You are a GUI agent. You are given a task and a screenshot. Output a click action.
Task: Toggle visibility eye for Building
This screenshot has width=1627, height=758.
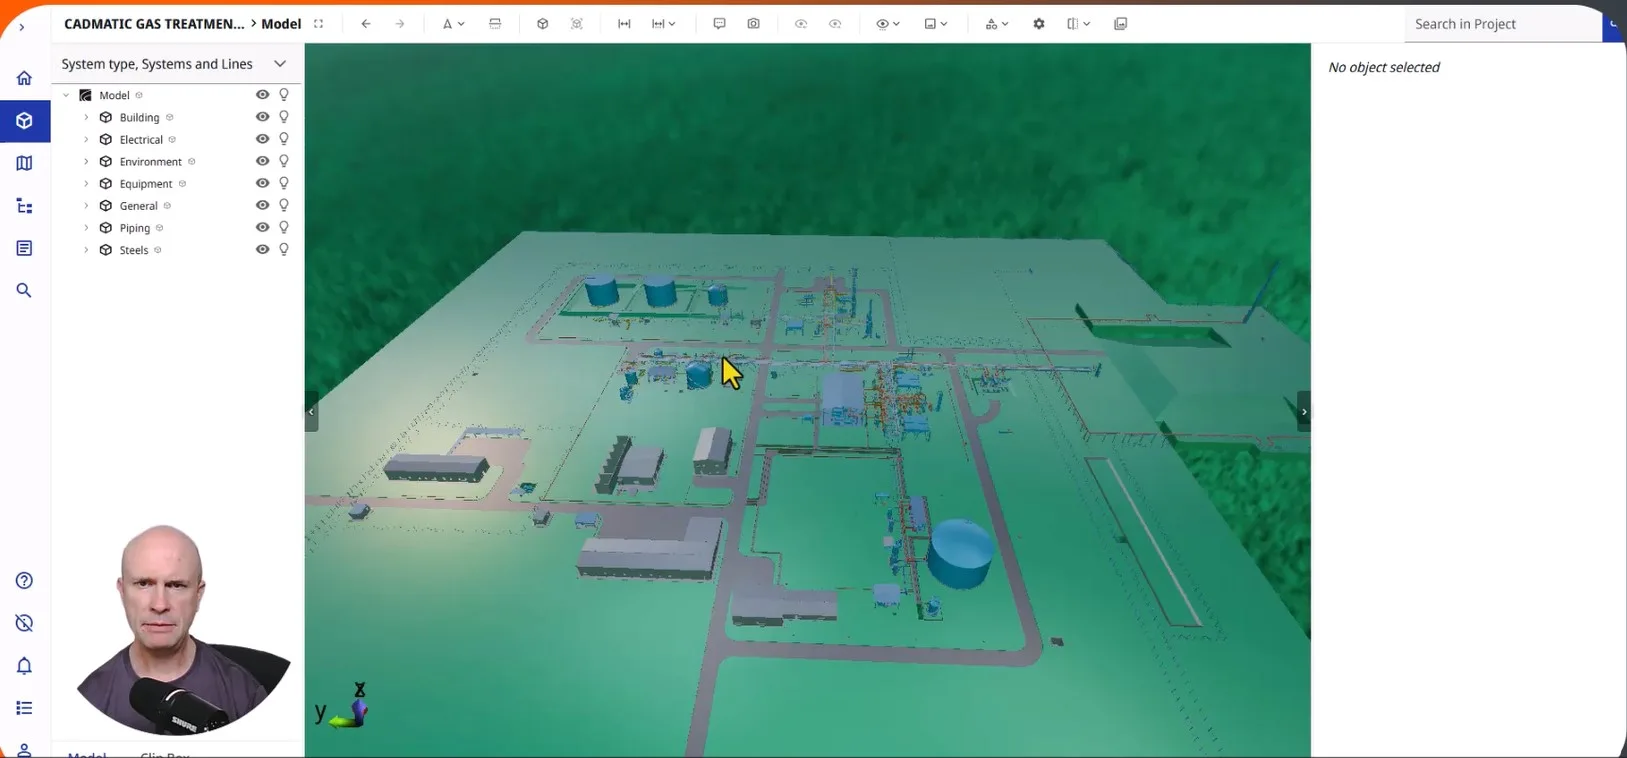pos(262,117)
